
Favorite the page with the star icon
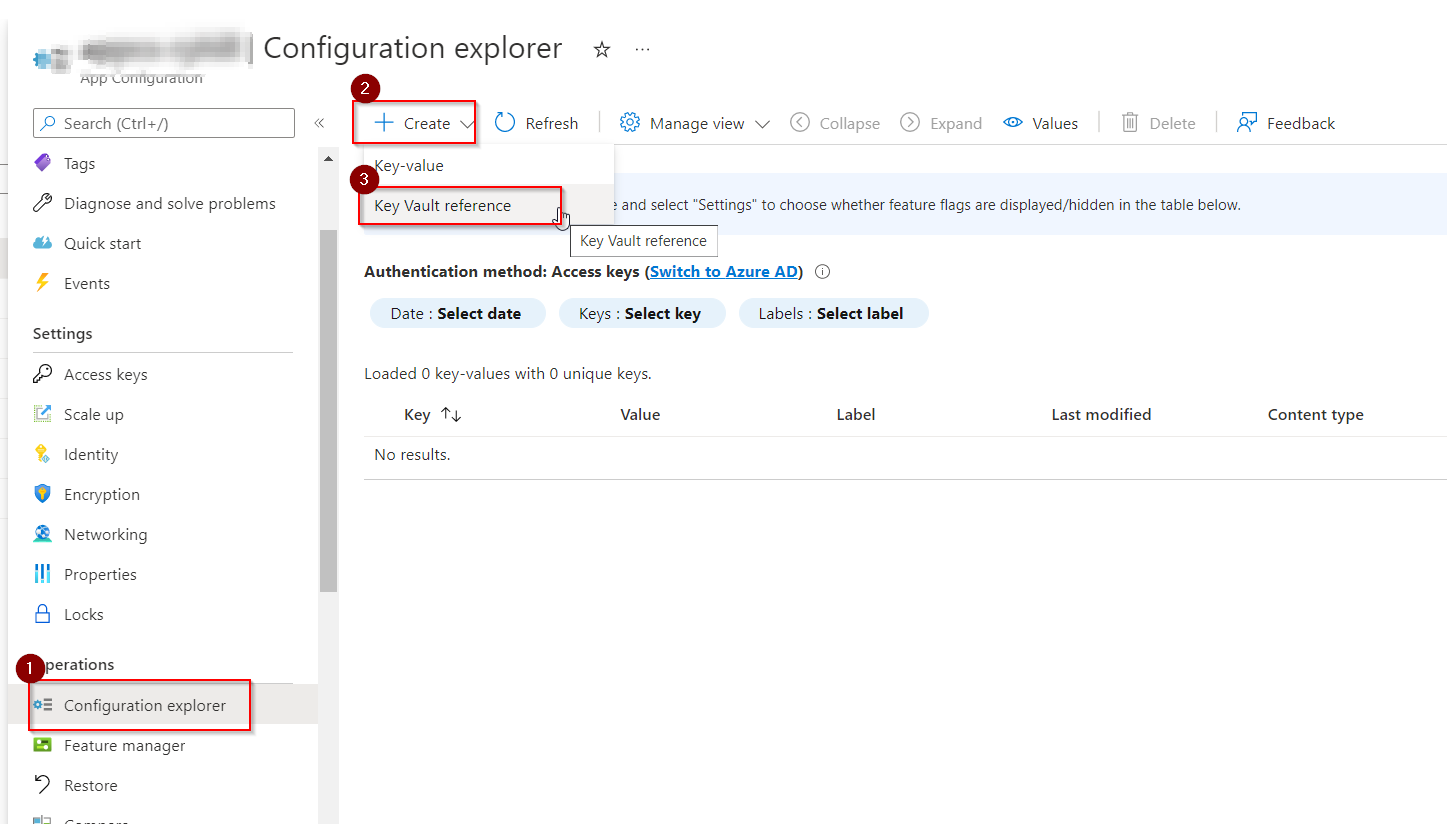(x=602, y=49)
